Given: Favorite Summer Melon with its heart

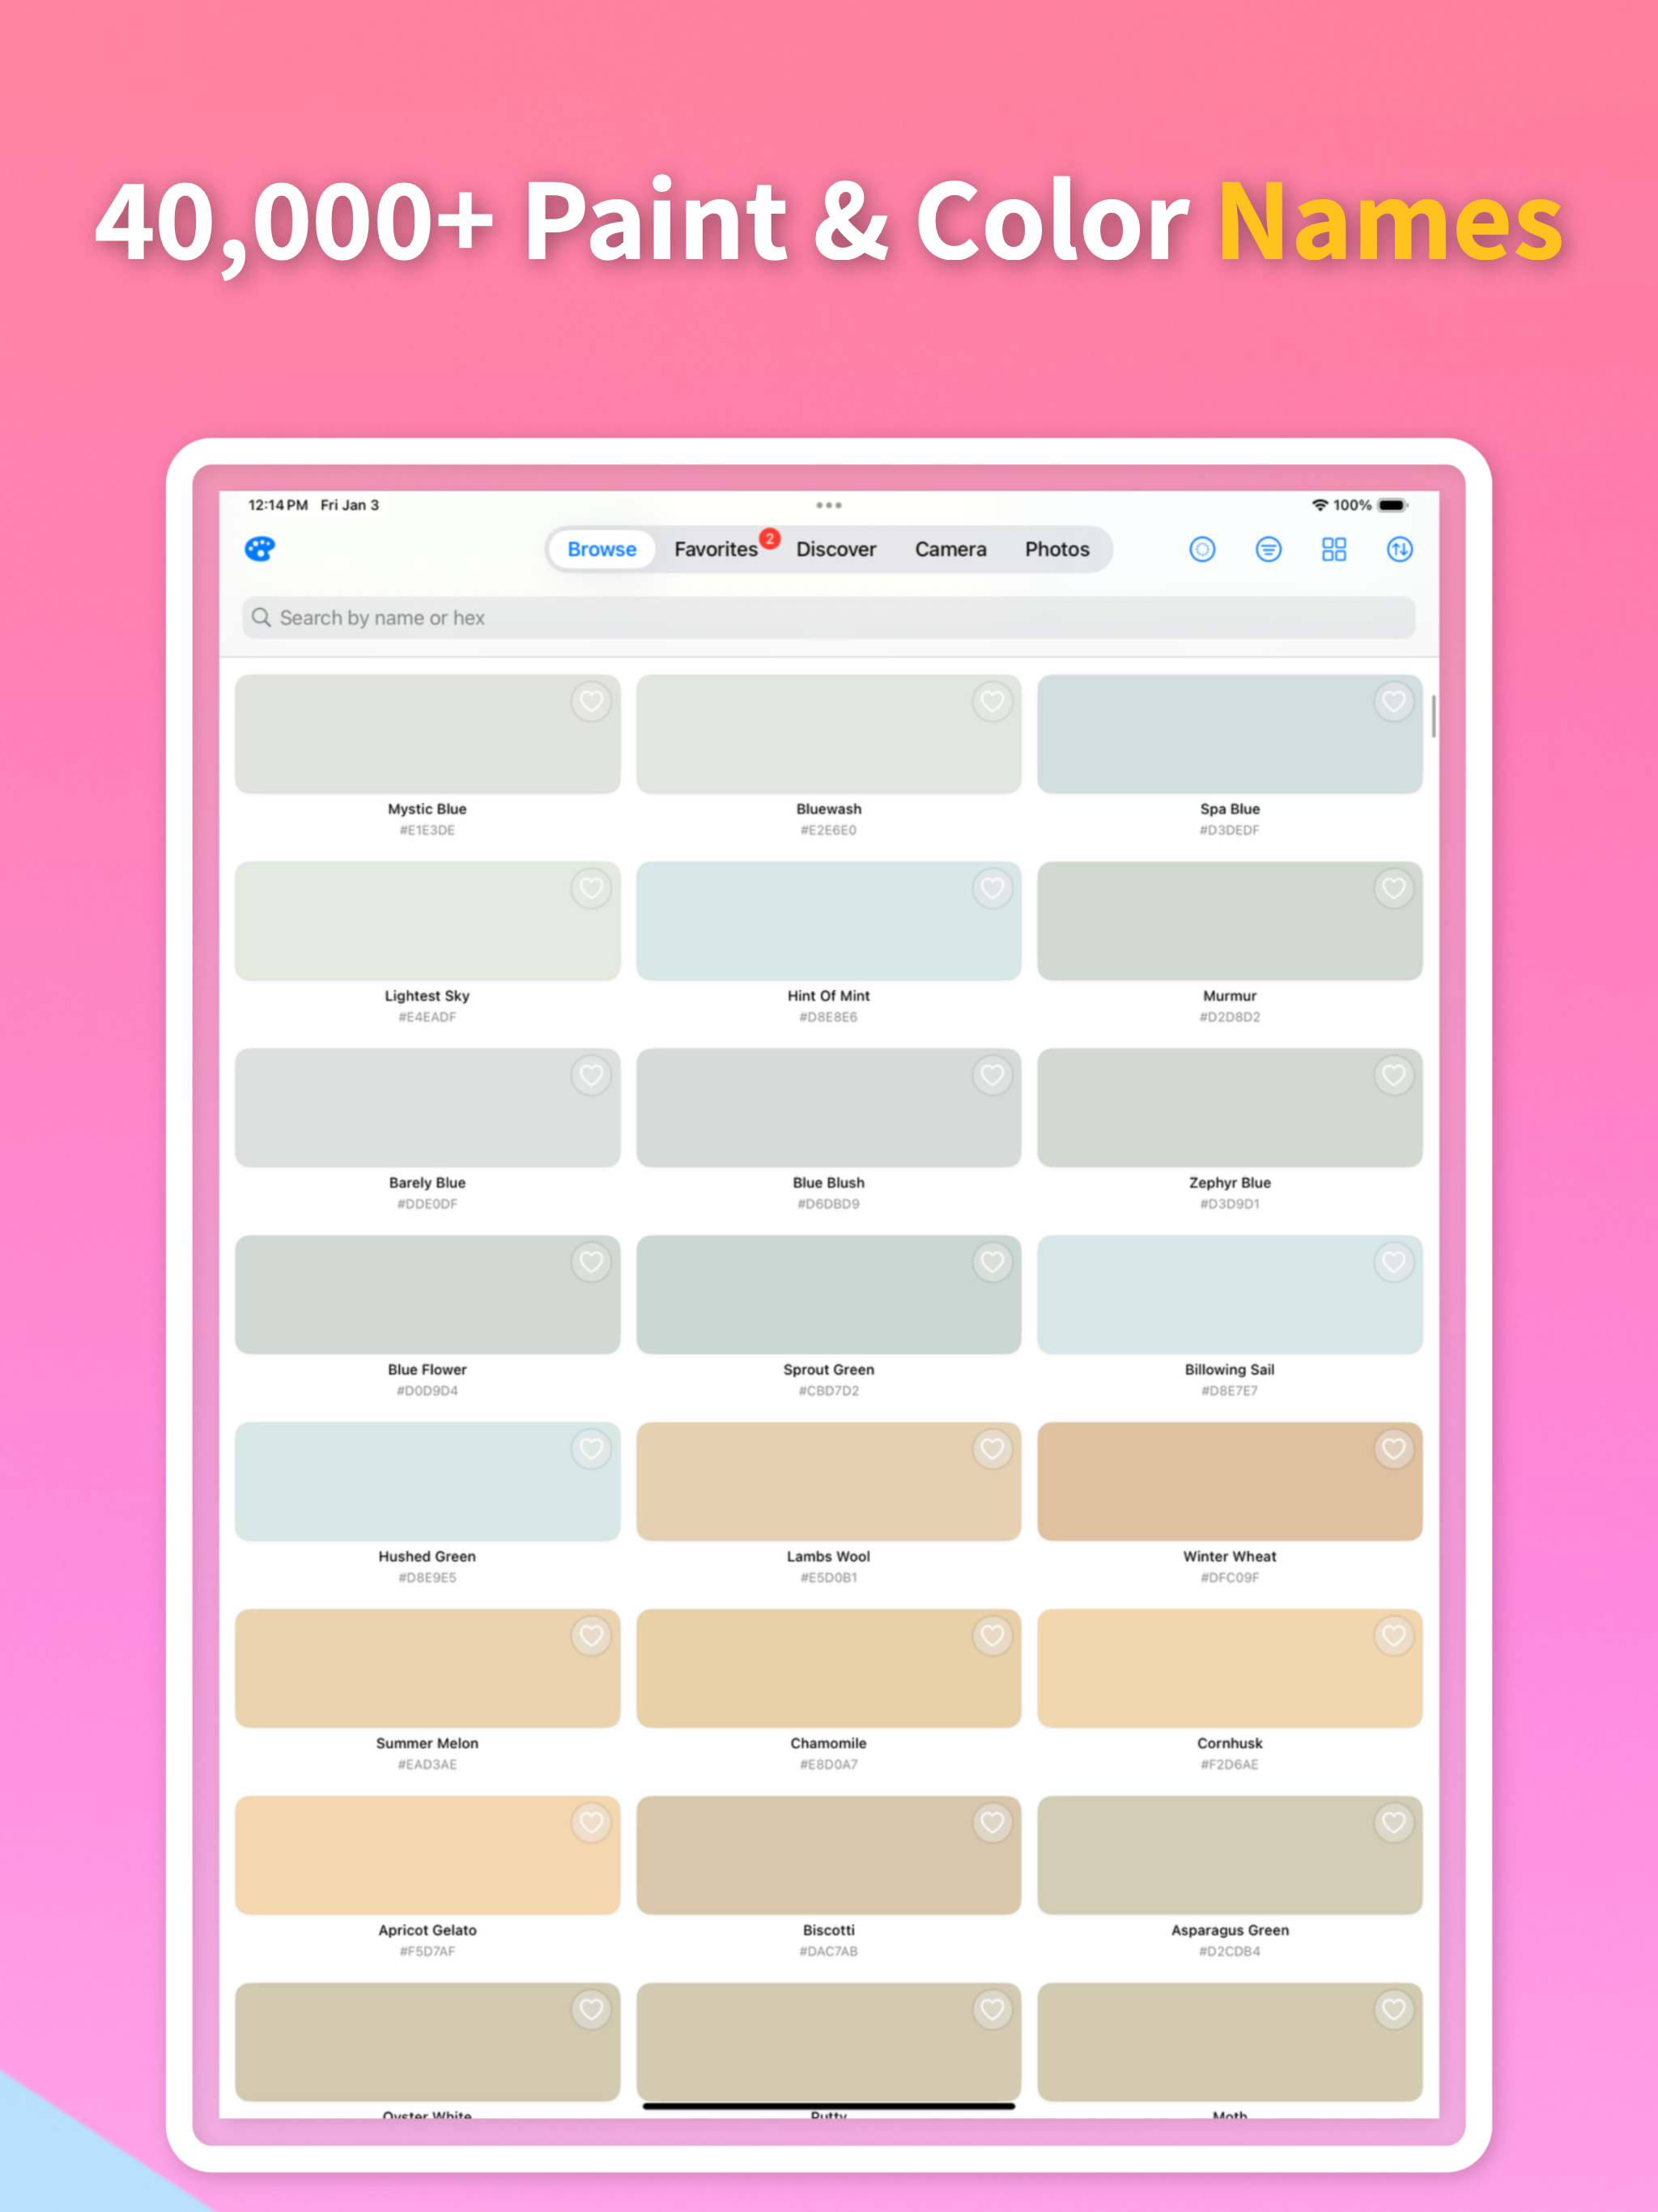Looking at the screenshot, I should tap(591, 1636).
